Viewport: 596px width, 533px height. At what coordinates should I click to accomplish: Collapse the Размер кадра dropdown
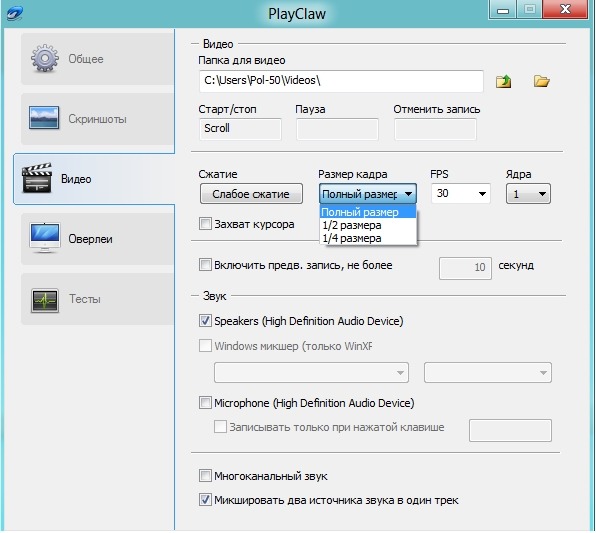(x=368, y=194)
